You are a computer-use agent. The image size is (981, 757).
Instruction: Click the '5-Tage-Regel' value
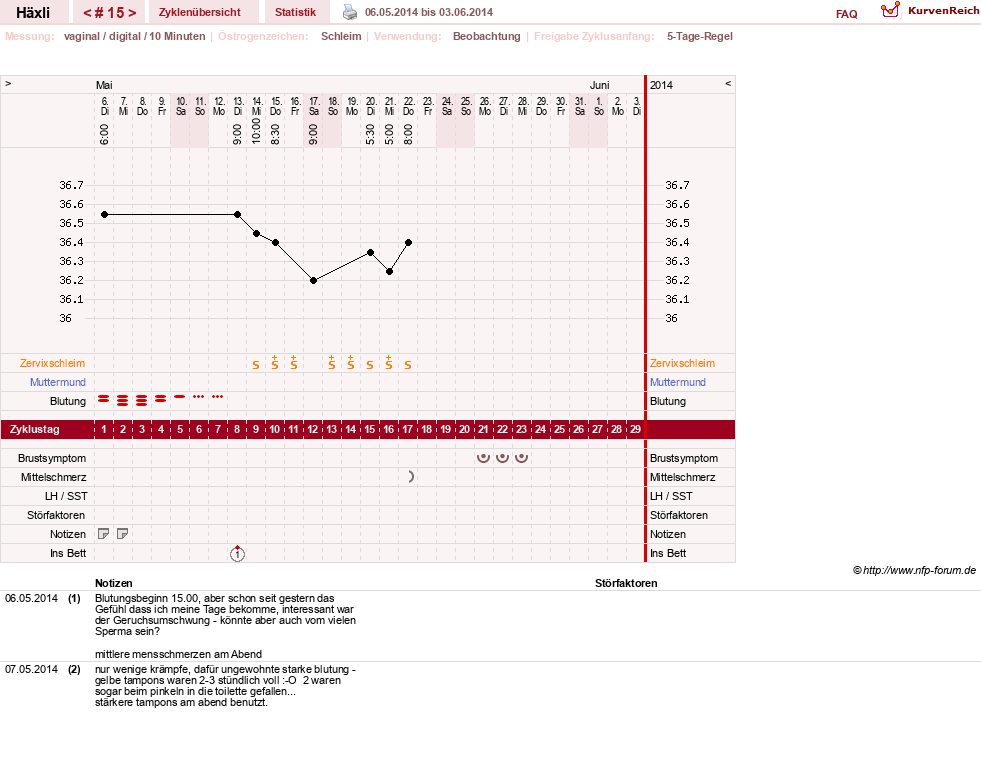[699, 36]
